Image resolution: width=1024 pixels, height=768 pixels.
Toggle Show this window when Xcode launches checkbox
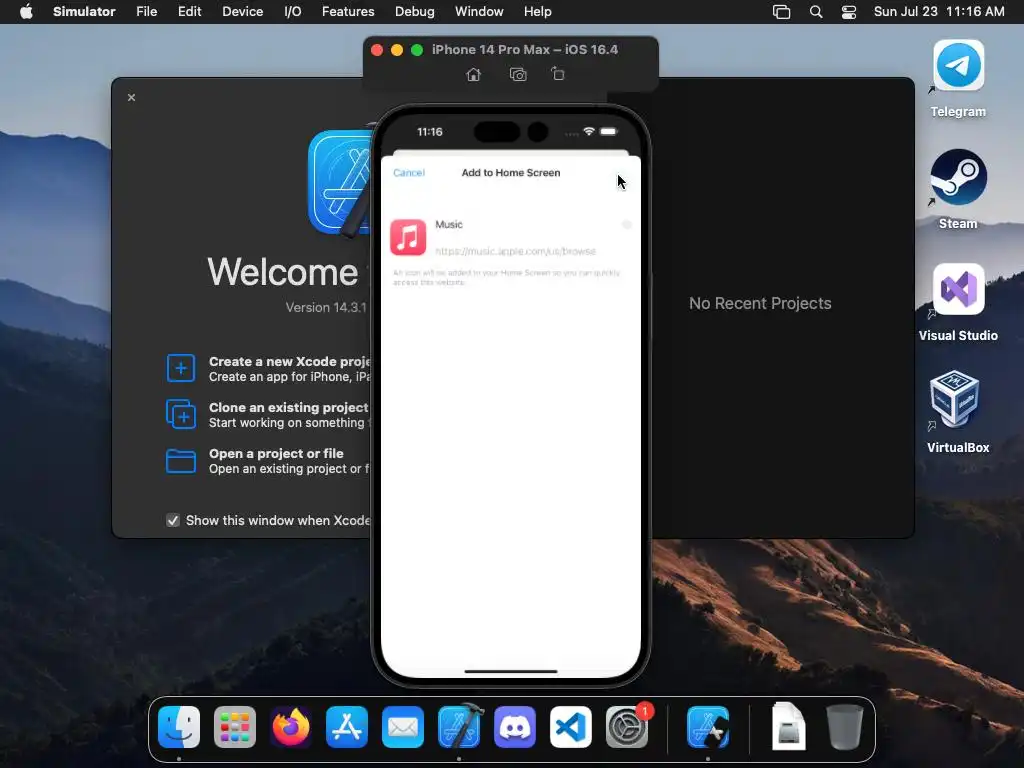coord(173,520)
